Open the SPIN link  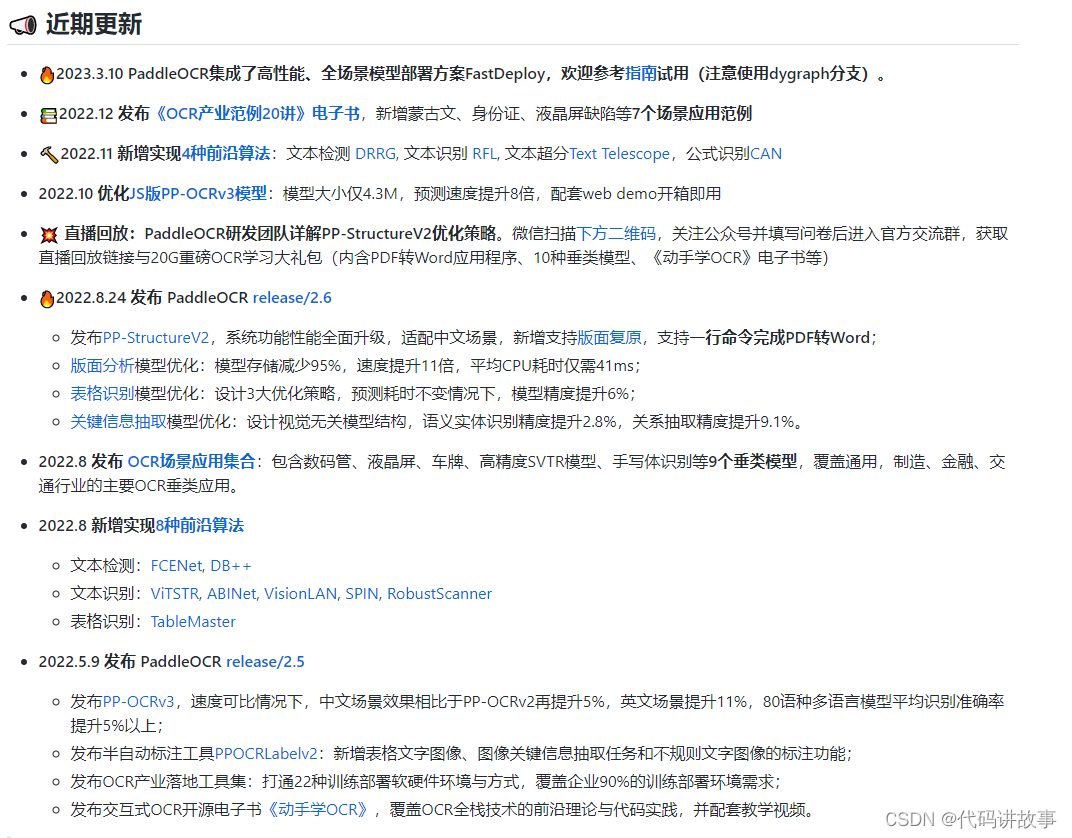(362, 594)
